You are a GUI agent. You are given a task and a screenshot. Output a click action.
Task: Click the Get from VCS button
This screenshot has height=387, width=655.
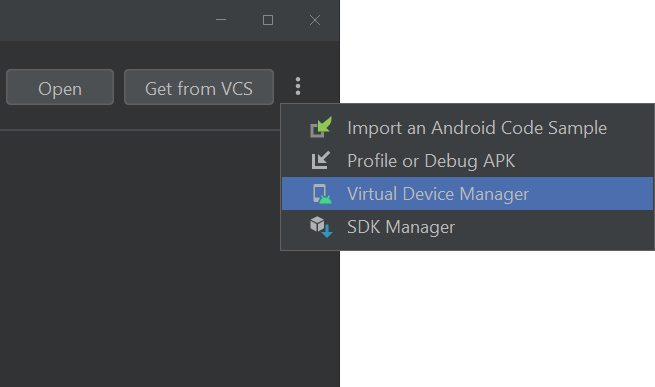[x=199, y=87]
